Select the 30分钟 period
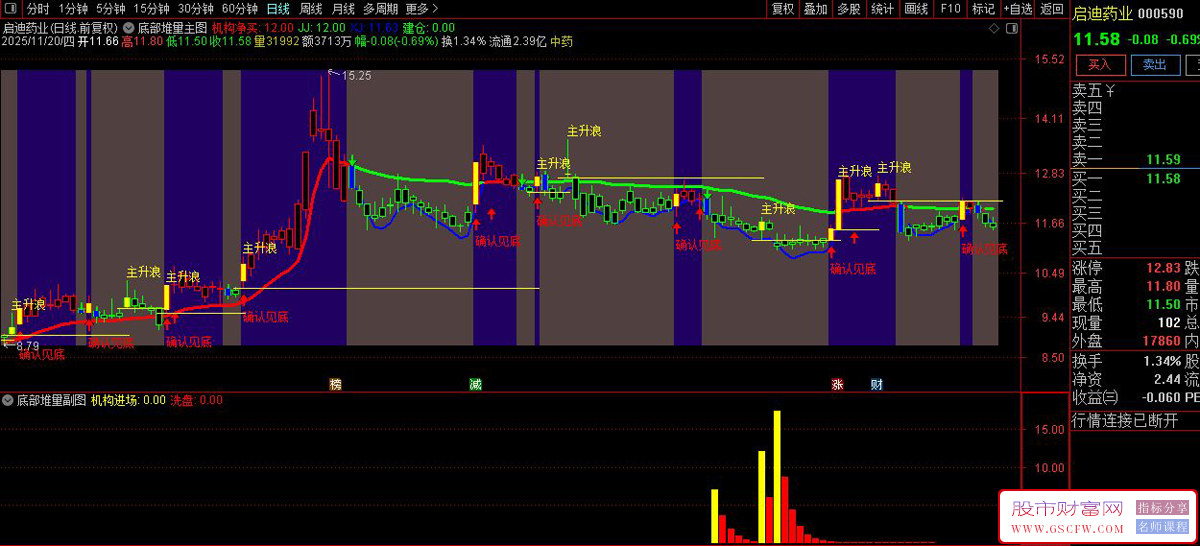This screenshot has height=546, width=1200. [196, 9]
